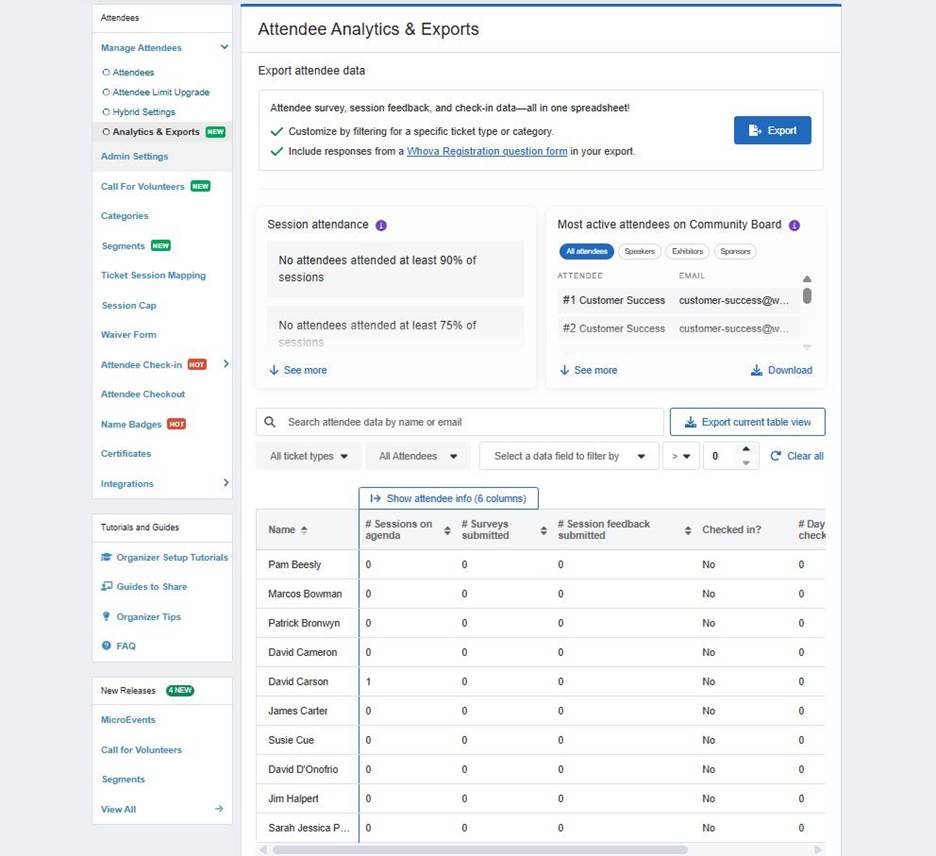Expand Community Board list with See more
This screenshot has height=856, width=936.
click(588, 370)
